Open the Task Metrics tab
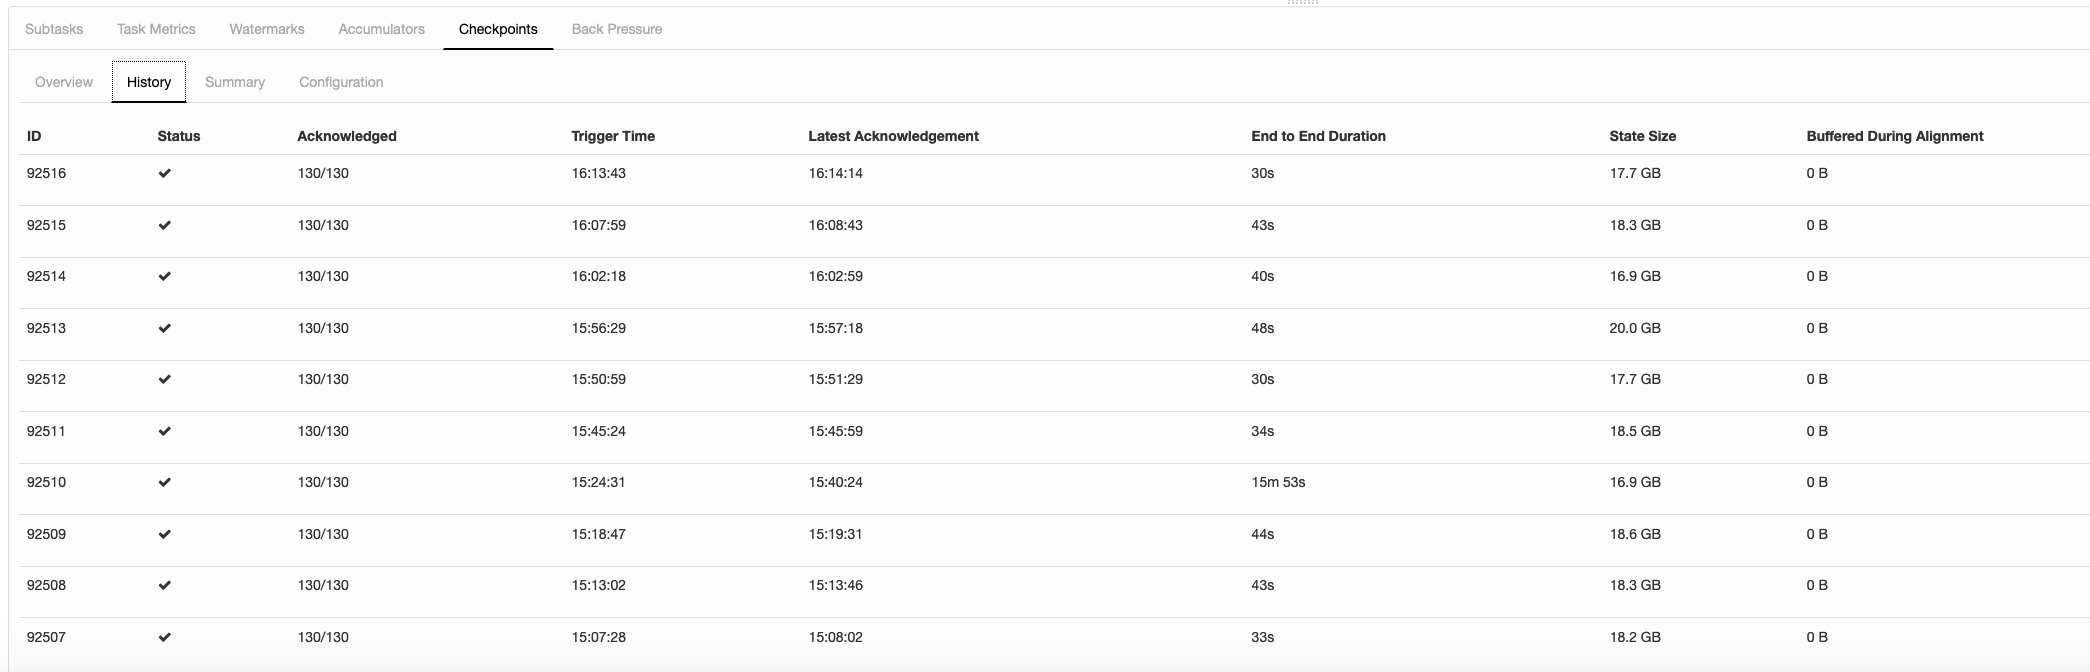Viewport: 2090px width, 672px height. 156,29
